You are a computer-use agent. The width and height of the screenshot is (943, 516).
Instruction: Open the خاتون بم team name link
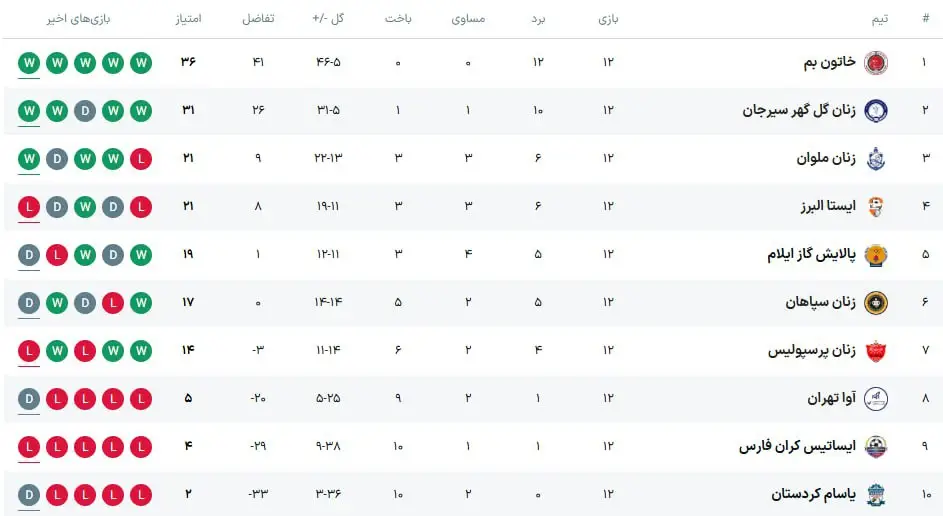[830, 62]
